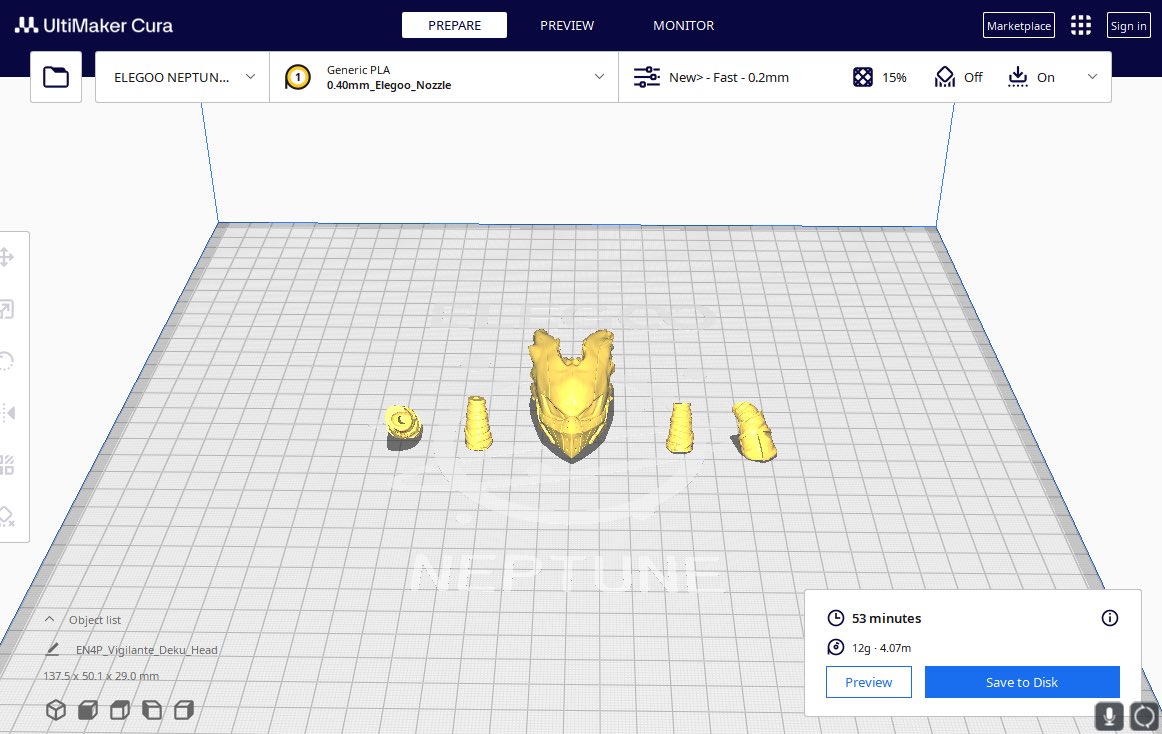Switch to 3D perspective view cube icon
The image size is (1162, 734).
(56, 710)
